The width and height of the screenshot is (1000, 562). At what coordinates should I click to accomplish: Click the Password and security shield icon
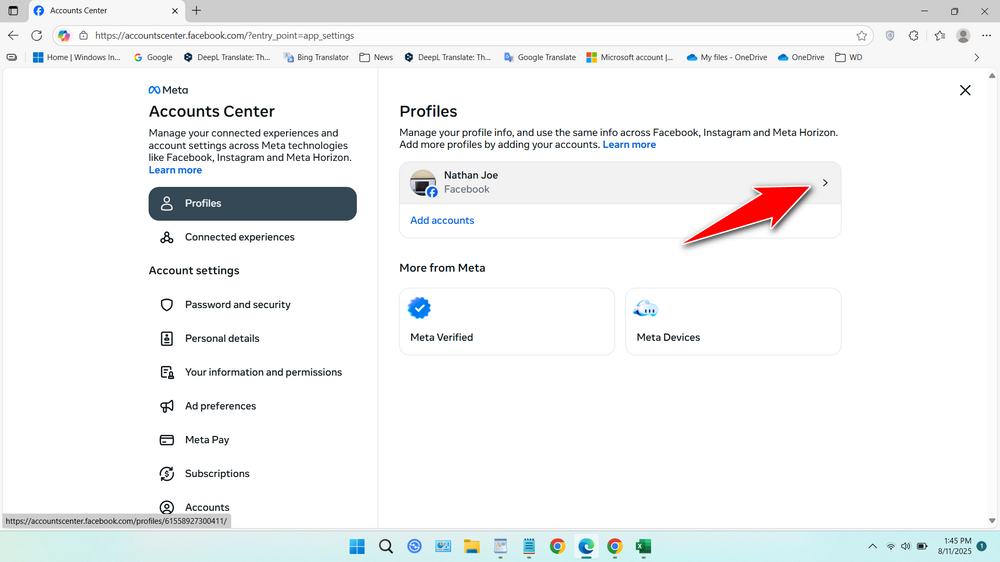(x=166, y=305)
